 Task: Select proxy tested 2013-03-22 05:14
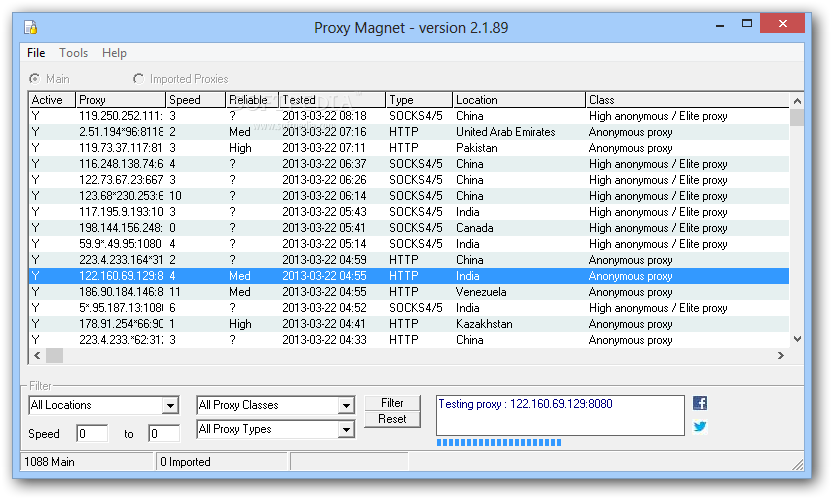tap(409, 244)
